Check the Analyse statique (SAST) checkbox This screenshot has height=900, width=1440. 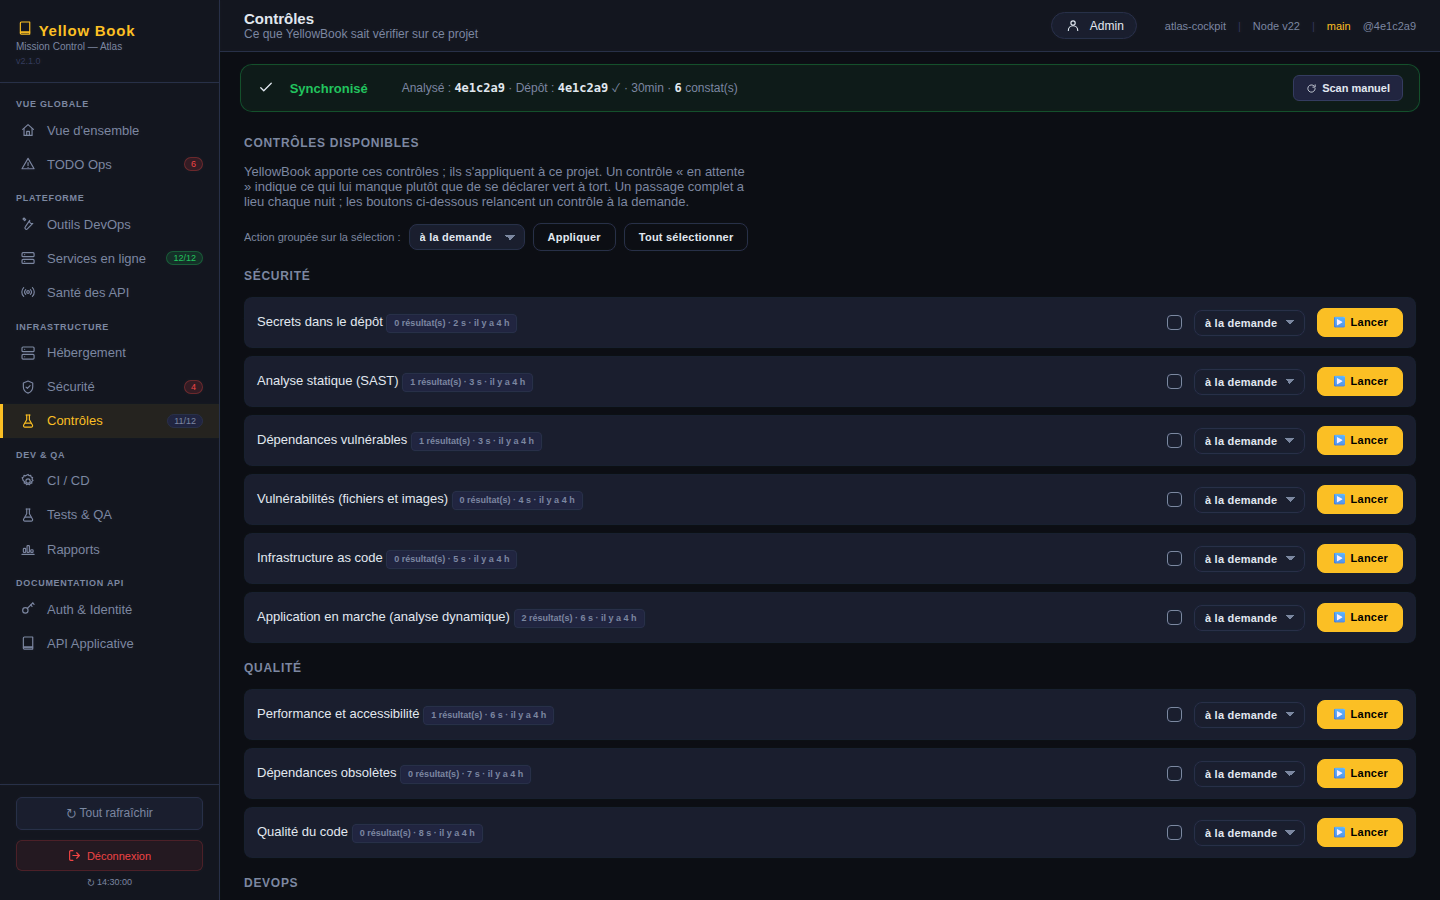(1174, 382)
